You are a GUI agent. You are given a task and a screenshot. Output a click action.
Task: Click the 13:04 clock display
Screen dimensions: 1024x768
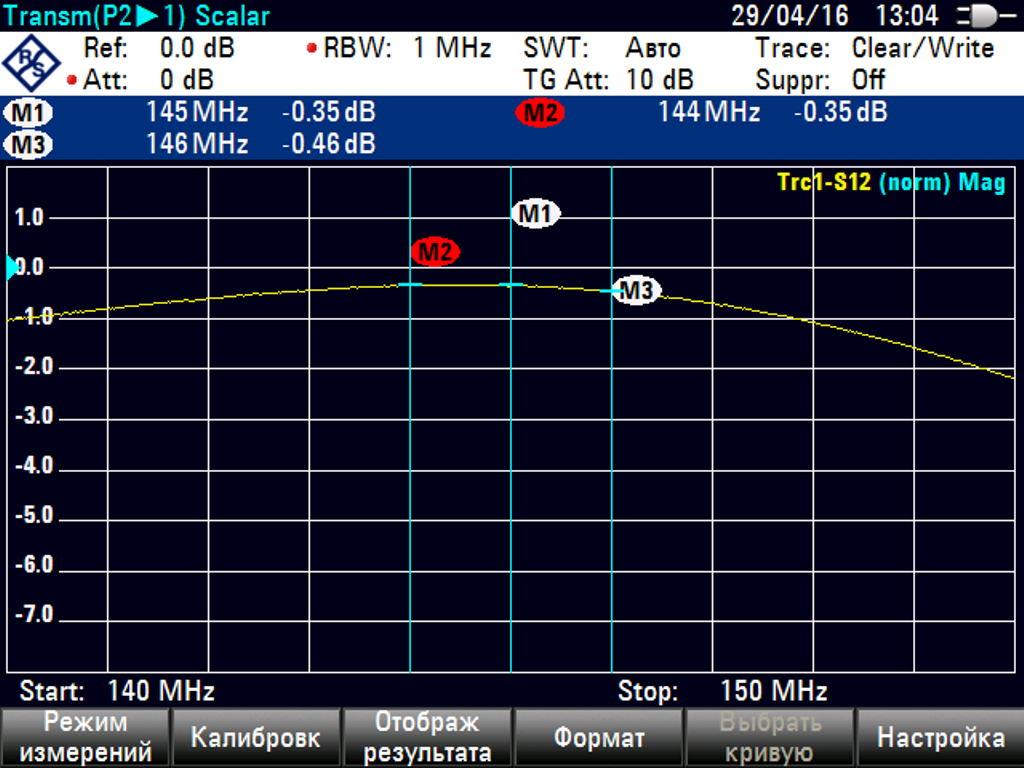pyautogui.click(x=907, y=16)
